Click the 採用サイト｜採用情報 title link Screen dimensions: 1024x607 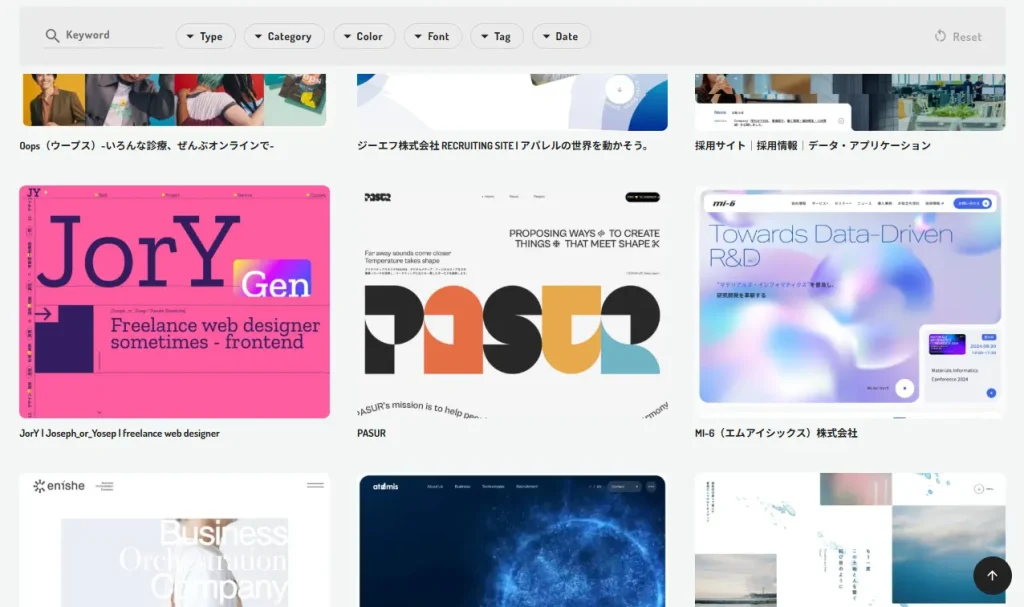[812, 146]
